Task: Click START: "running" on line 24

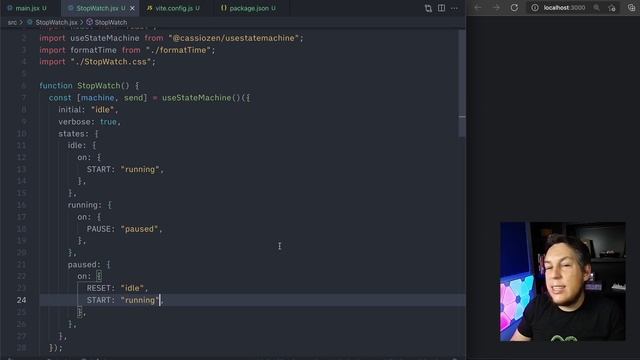Action: pyautogui.click(x=124, y=300)
